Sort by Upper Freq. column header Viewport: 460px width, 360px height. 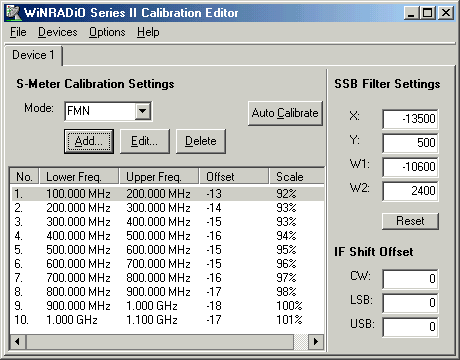pyautogui.click(x=159, y=176)
